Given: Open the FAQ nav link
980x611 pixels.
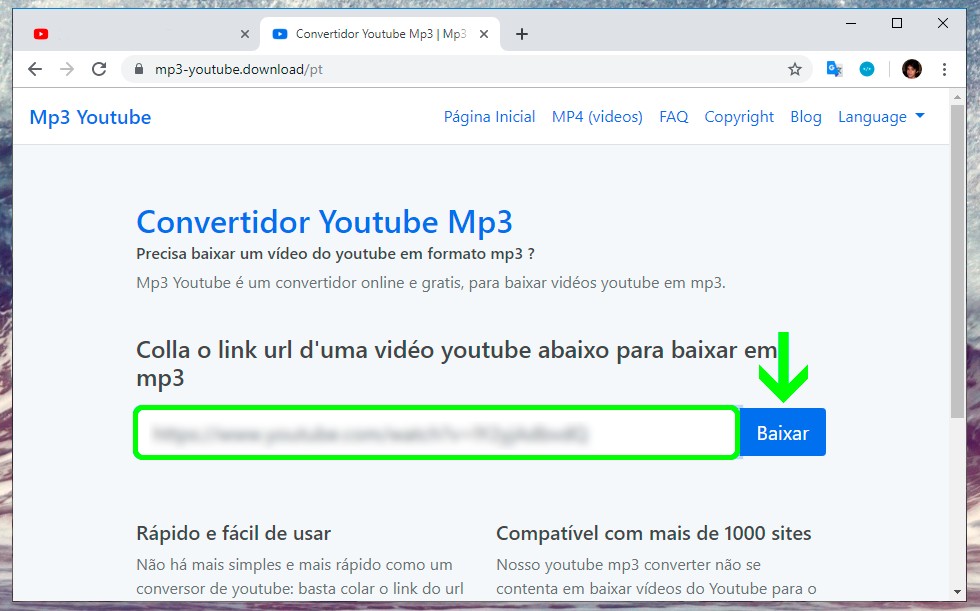Looking at the screenshot, I should (673, 117).
